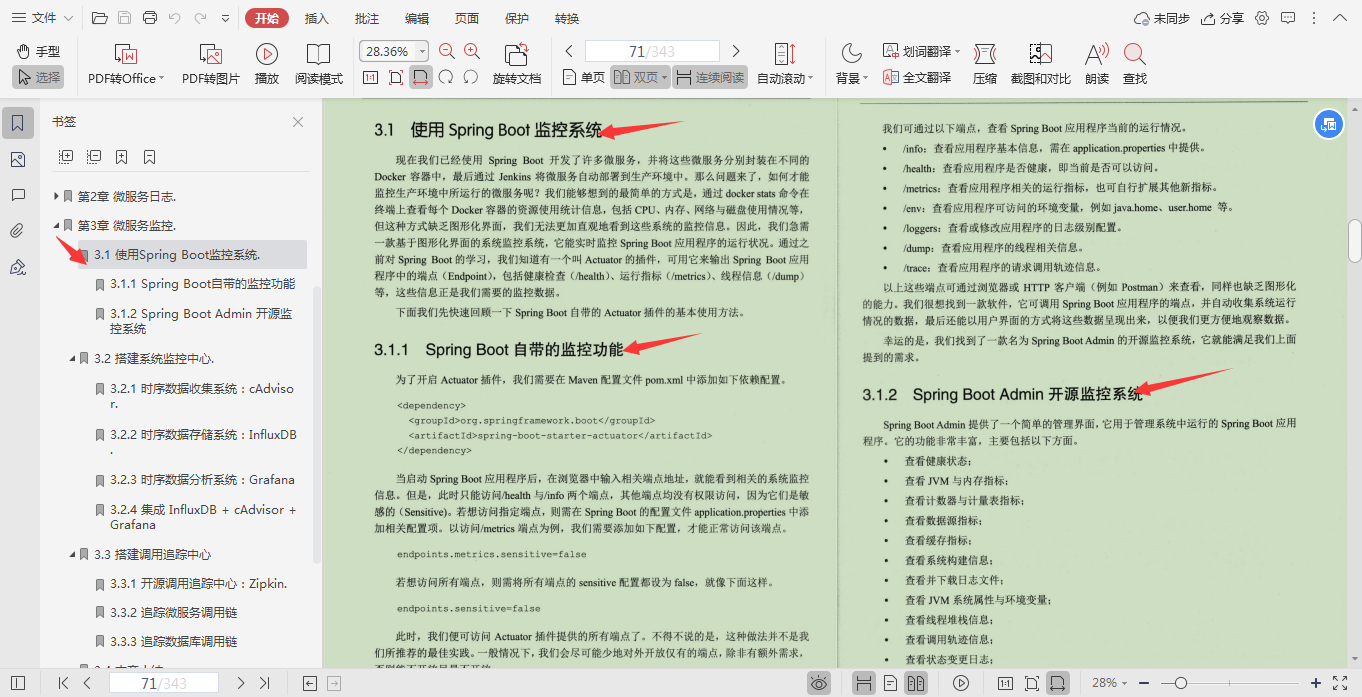Switch to the 插入 tab
Image resolution: width=1362 pixels, height=697 pixels.
point(317,18)
